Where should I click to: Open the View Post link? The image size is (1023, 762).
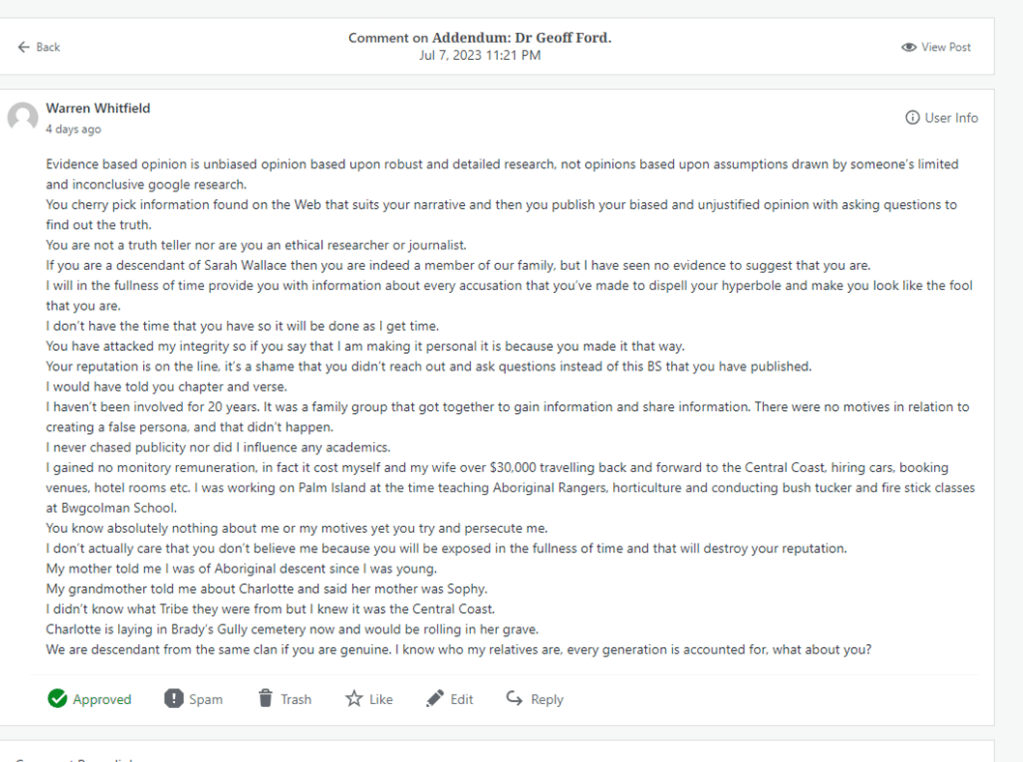point(946,47)
